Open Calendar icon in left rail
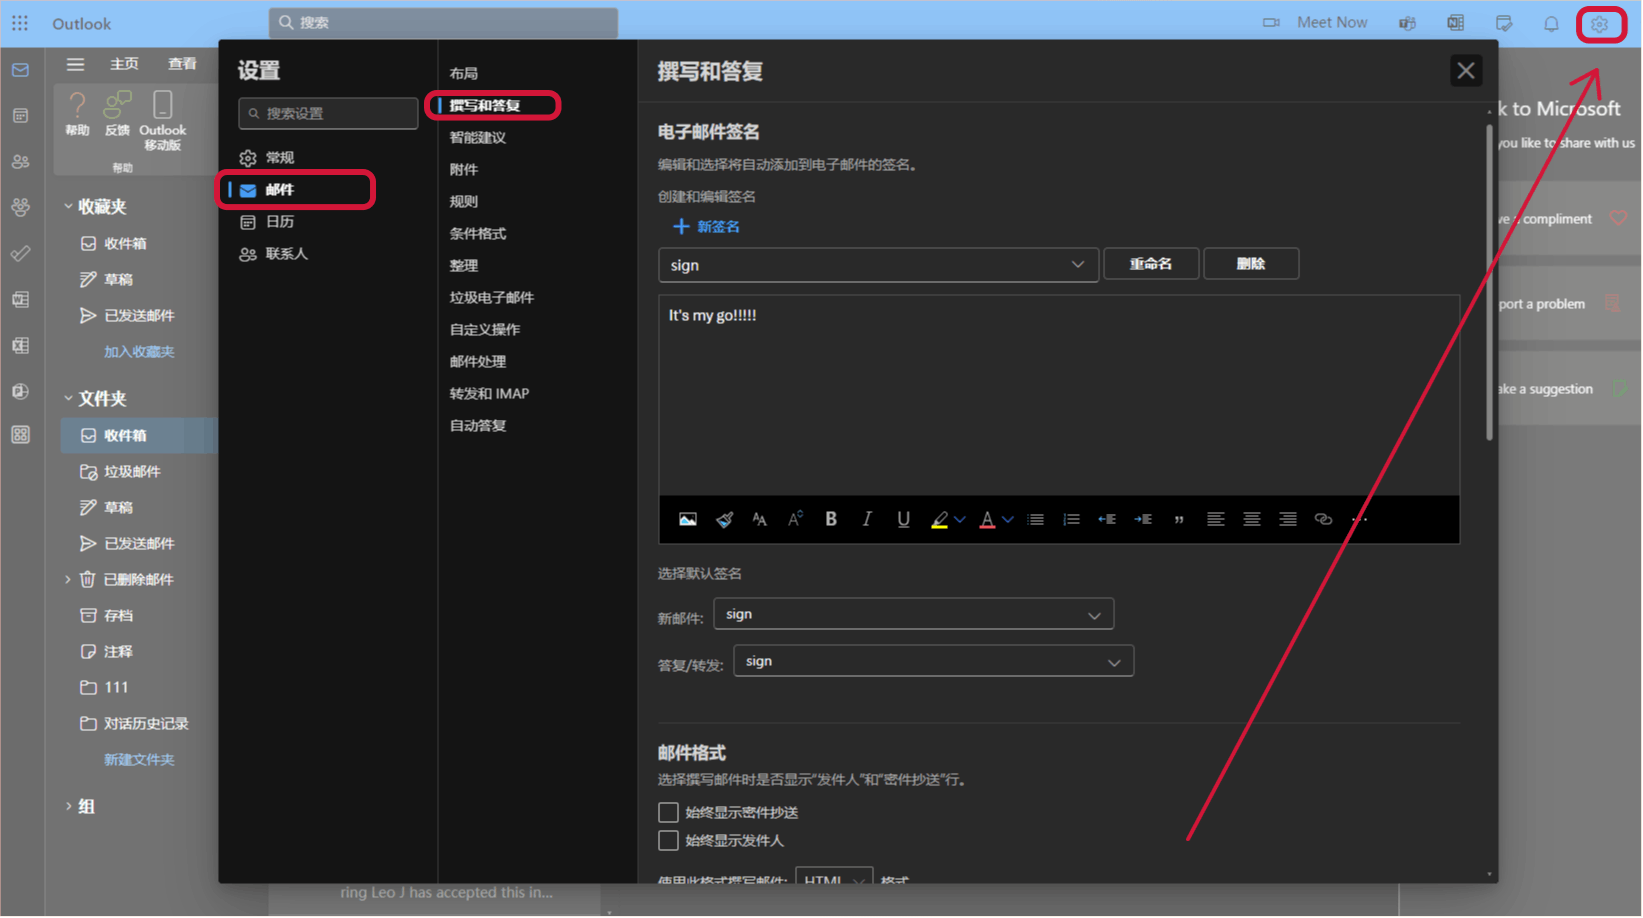 click(x=21, y=116)
